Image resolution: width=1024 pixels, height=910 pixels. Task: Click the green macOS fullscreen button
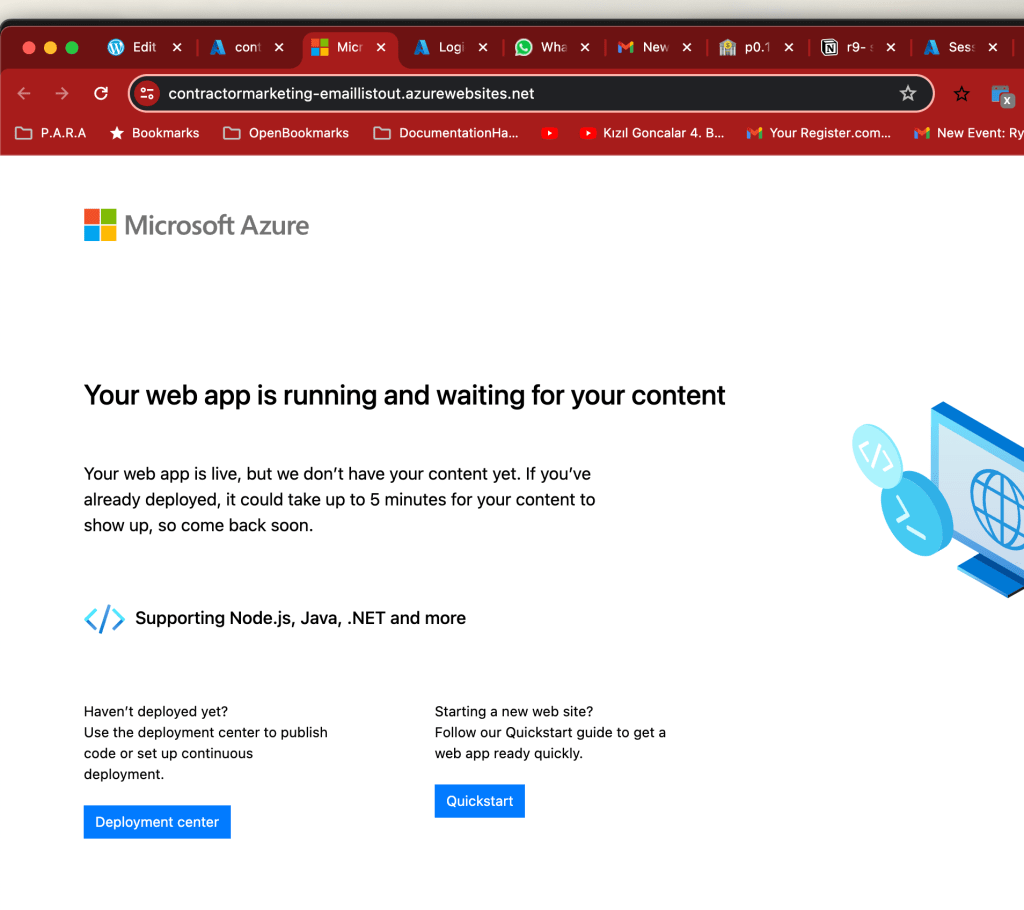(x=72, y=47)
